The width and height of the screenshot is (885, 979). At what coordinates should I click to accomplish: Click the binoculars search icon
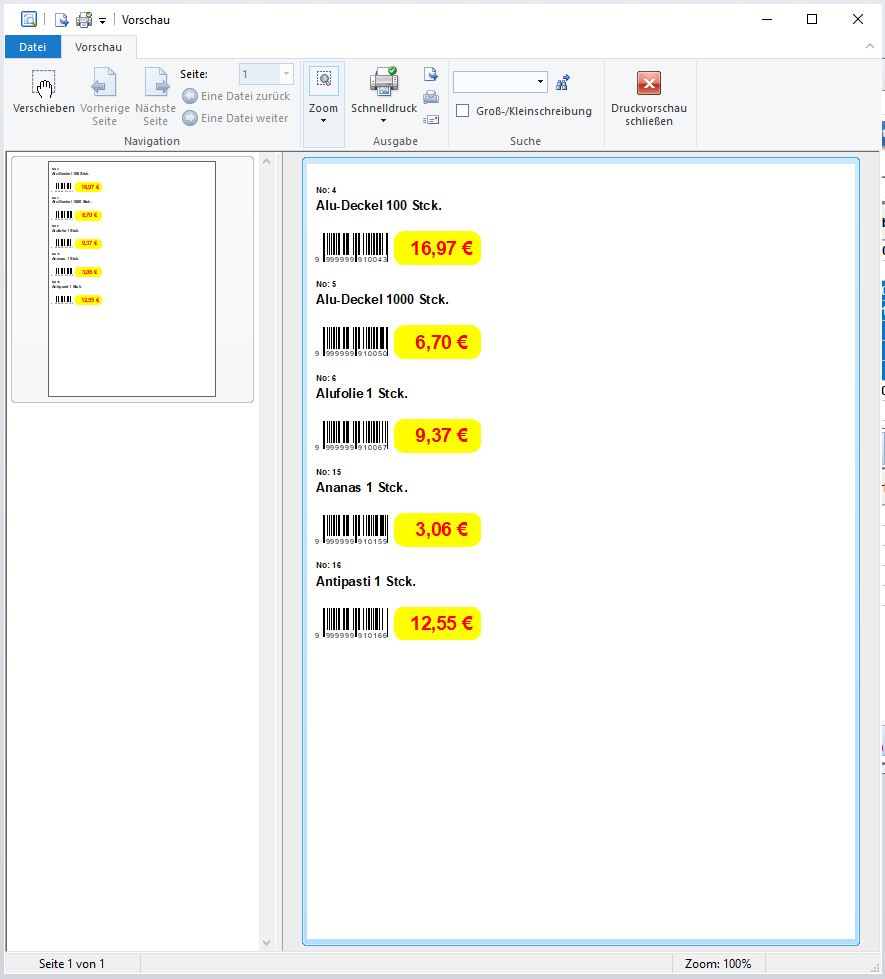[x=563, y=82]
